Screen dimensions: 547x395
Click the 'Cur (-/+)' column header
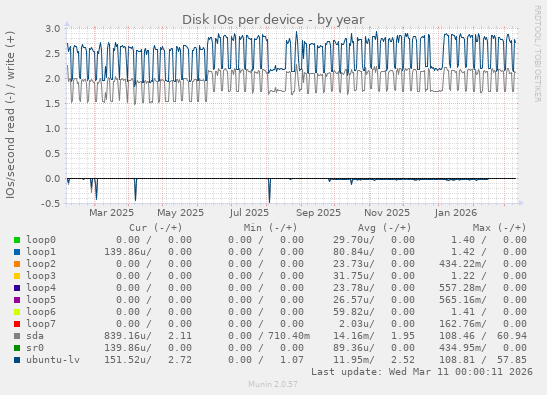click(x=156, y=228)
